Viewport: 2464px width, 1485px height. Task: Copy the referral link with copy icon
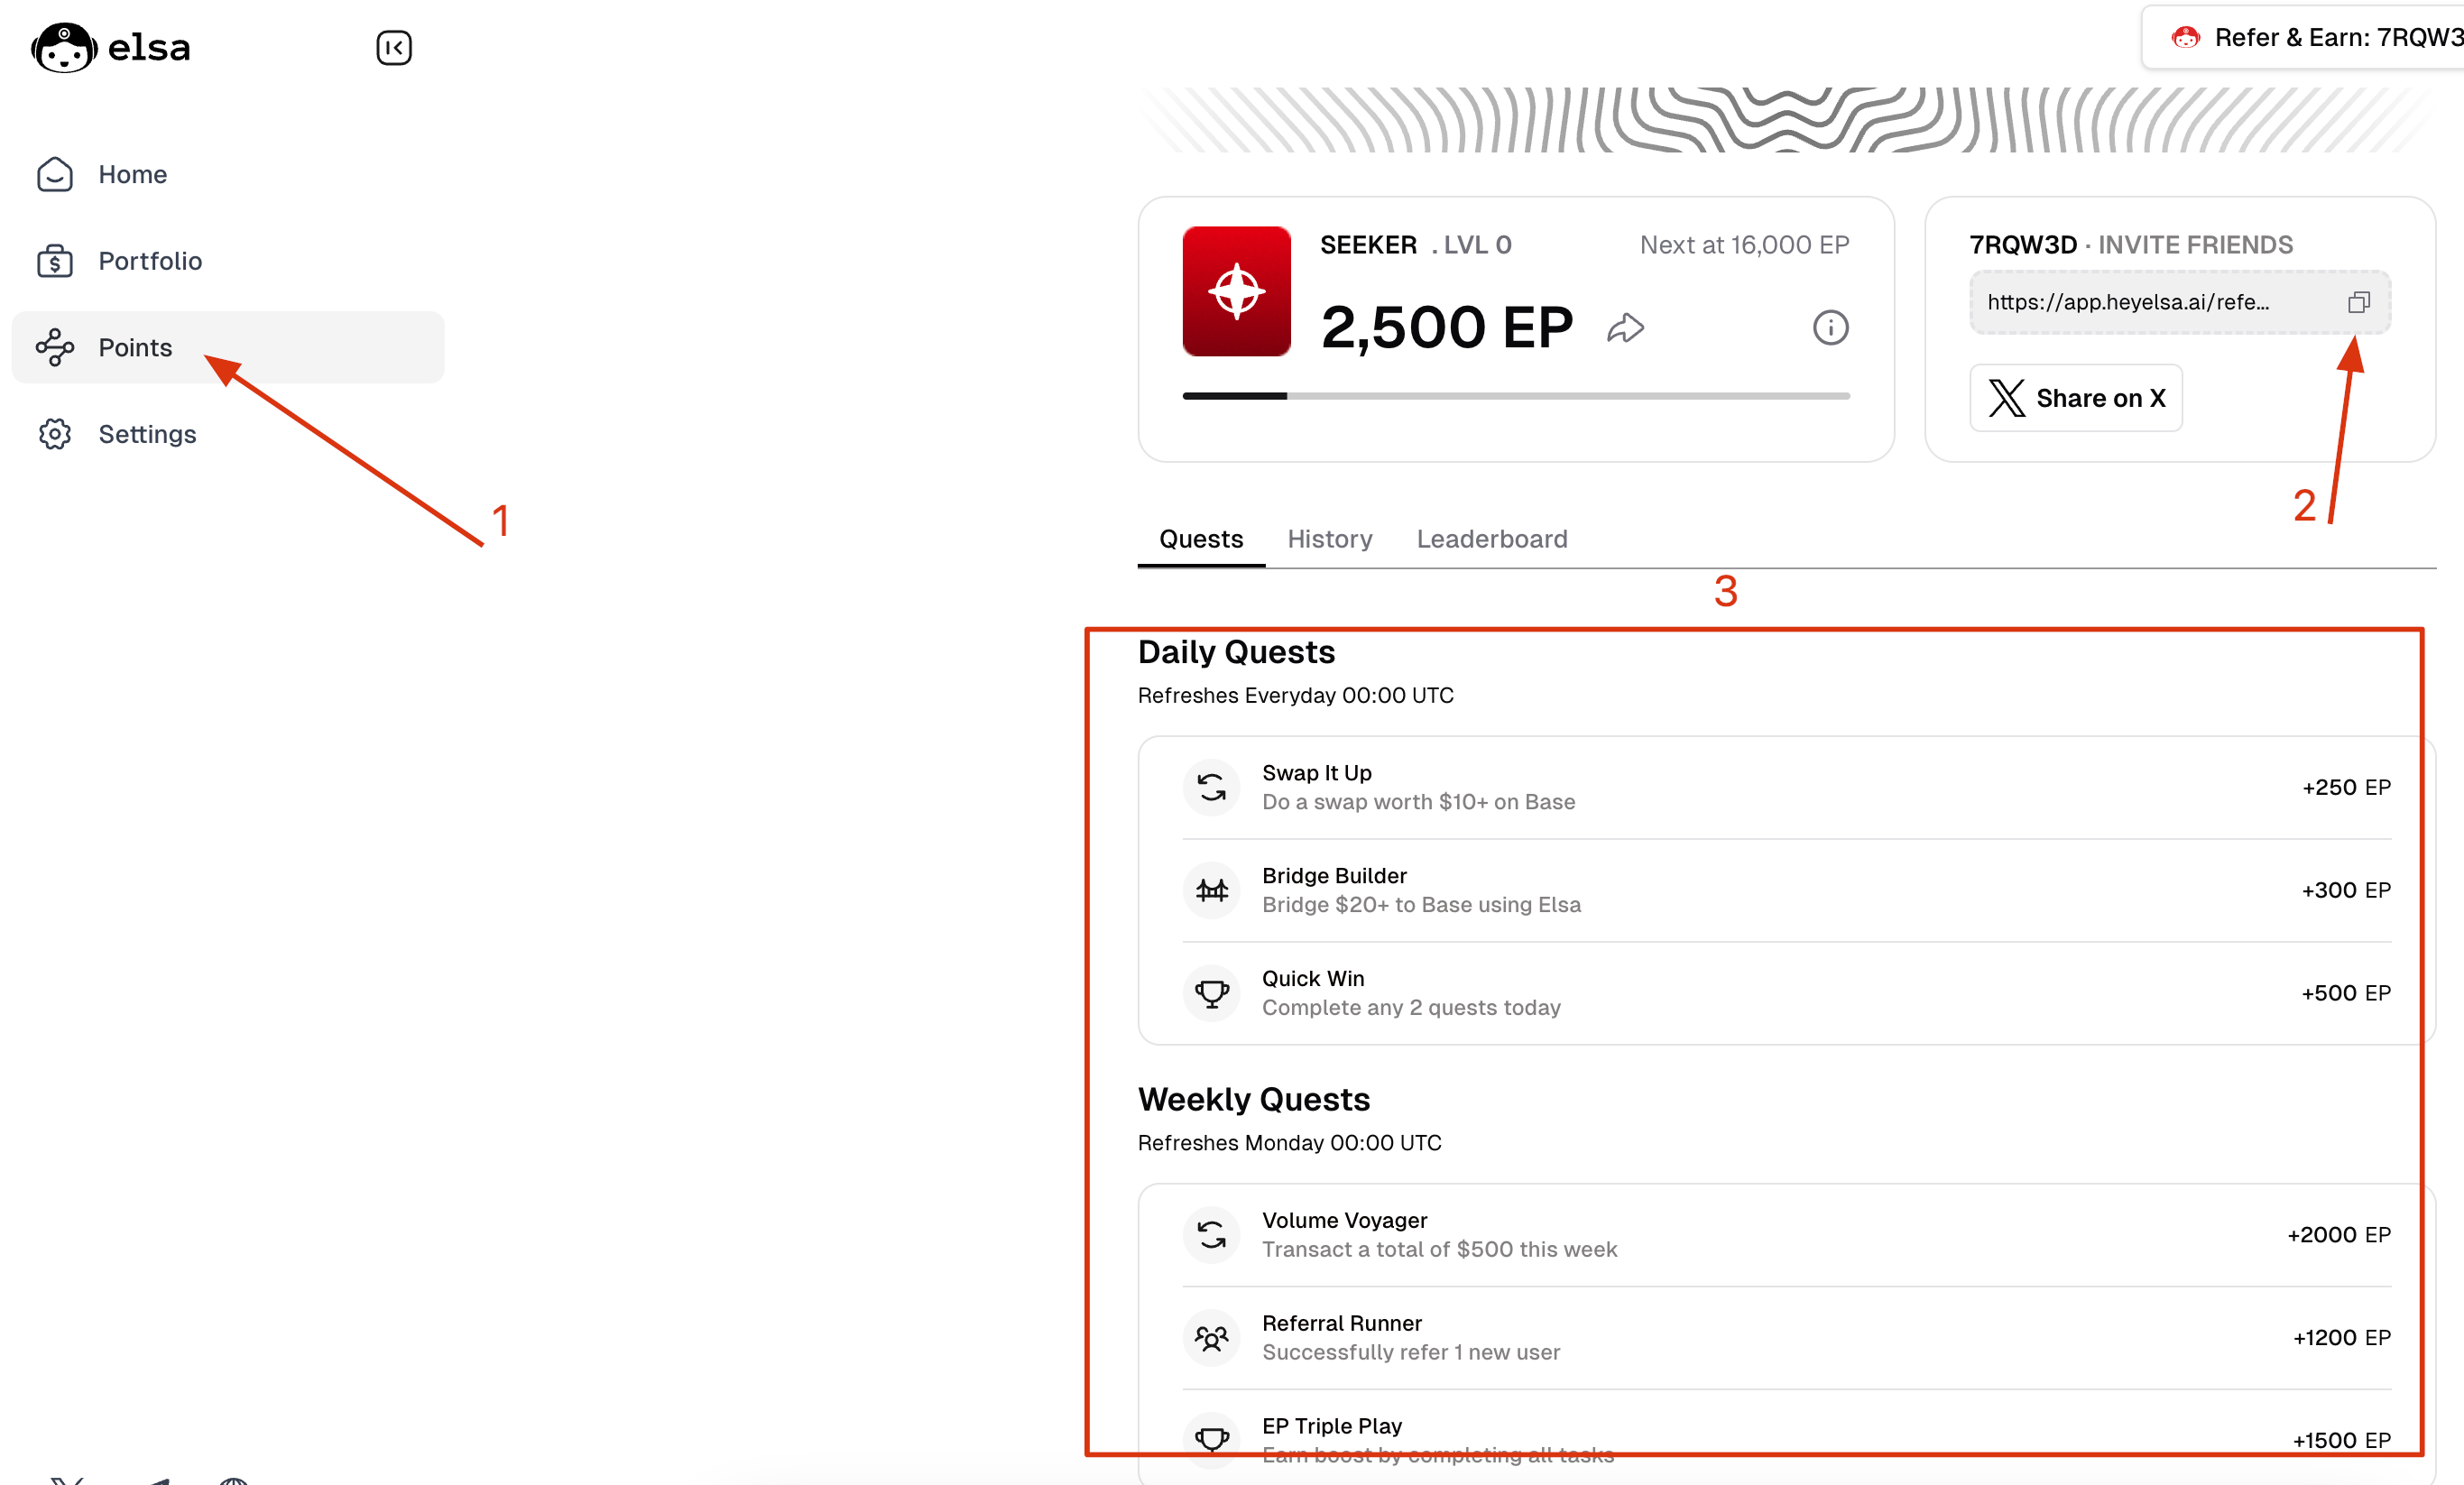[x=2358, y=302]
